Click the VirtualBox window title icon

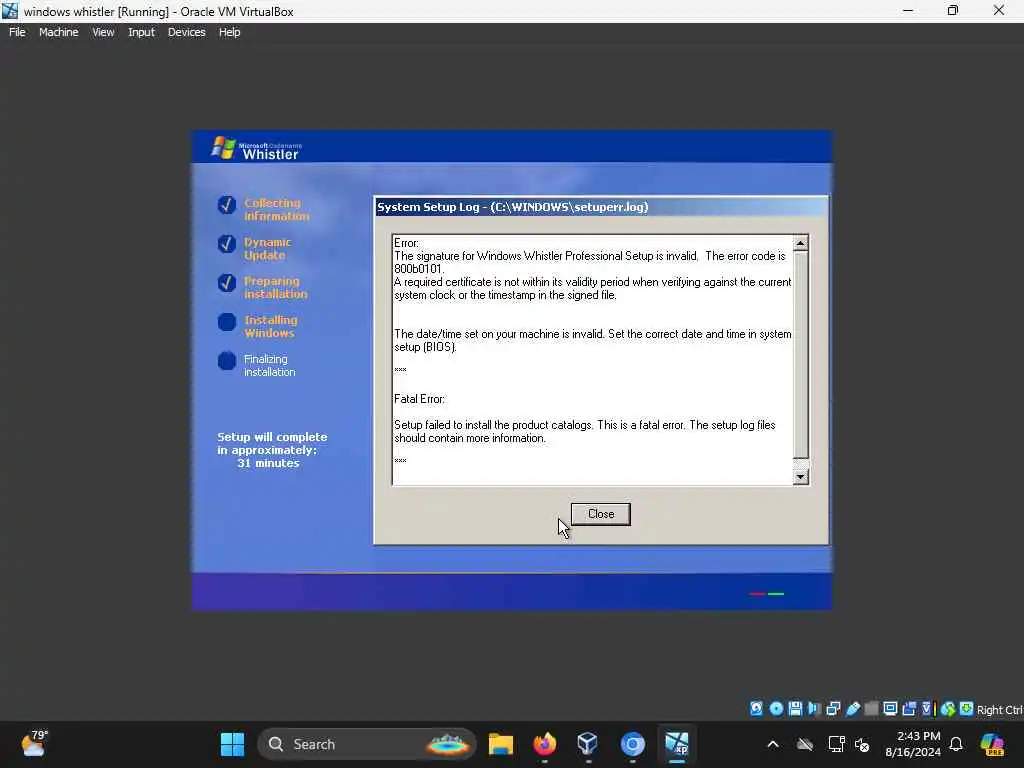pos(10,11)
